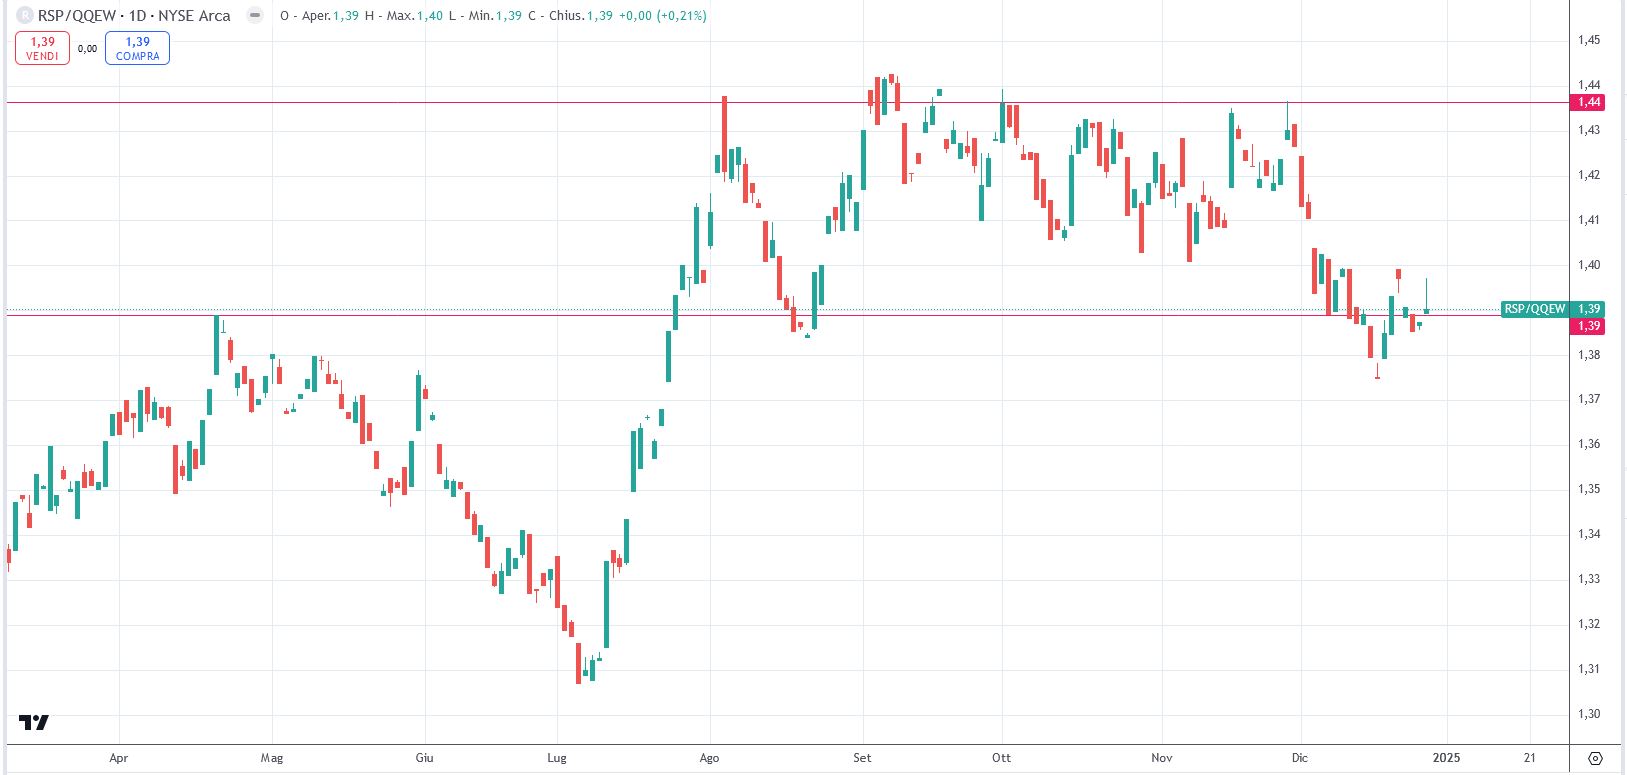Click the Ott label on time axis
This screenshot has width=1627, height=775.
coord(1001,758)
